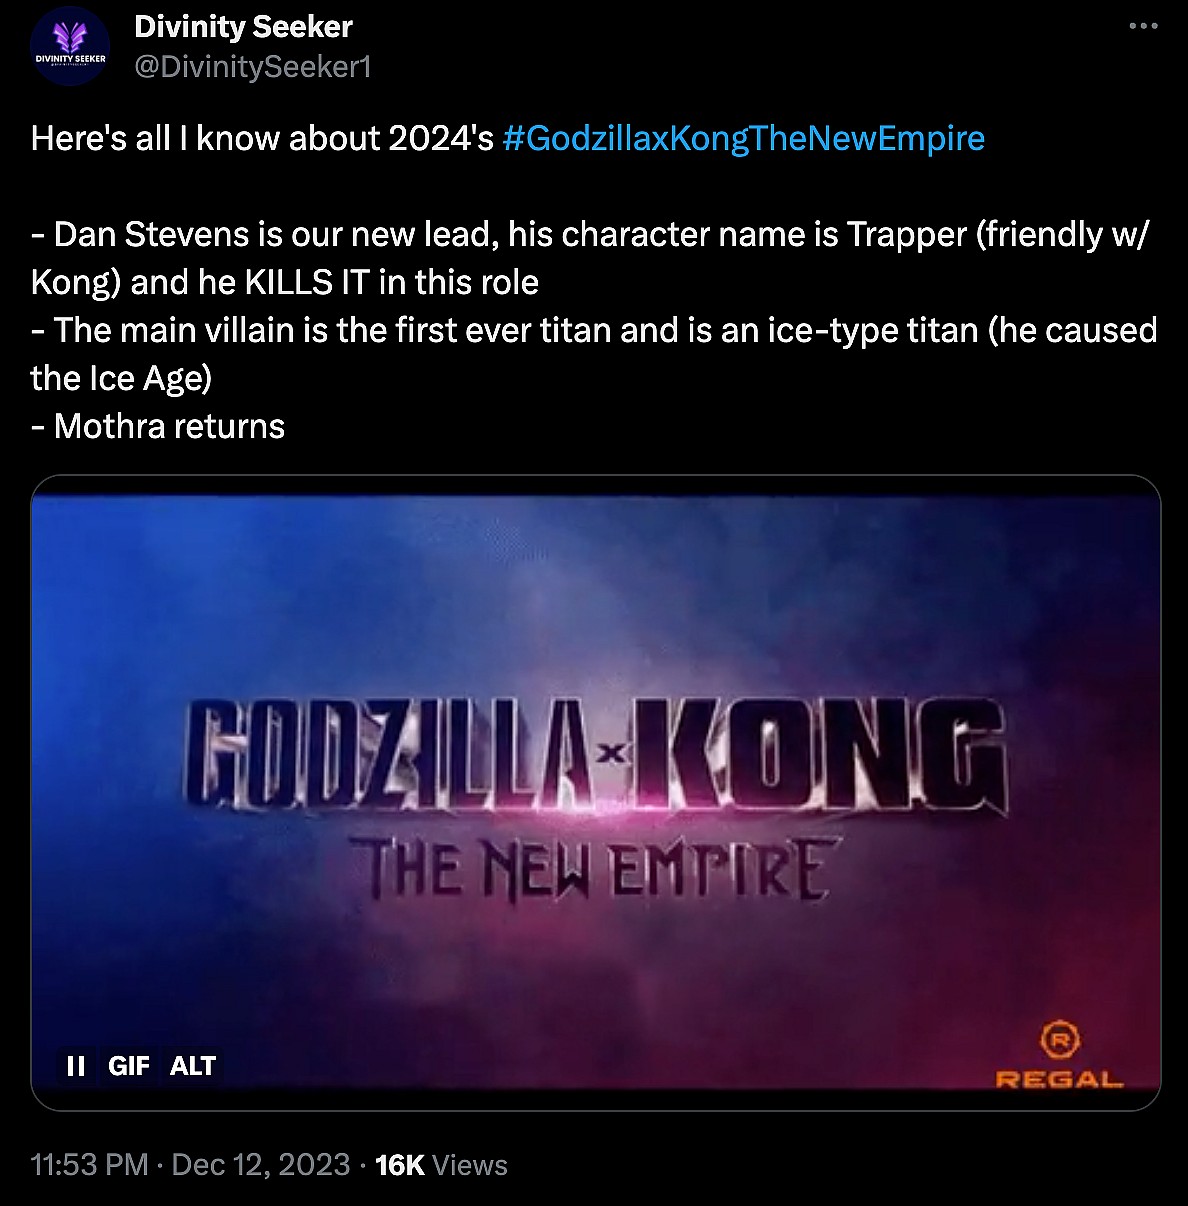Open the Divinity Seeker profile avatar
The height and width of the screenshot is (1206, 1188).
(69, 46)
